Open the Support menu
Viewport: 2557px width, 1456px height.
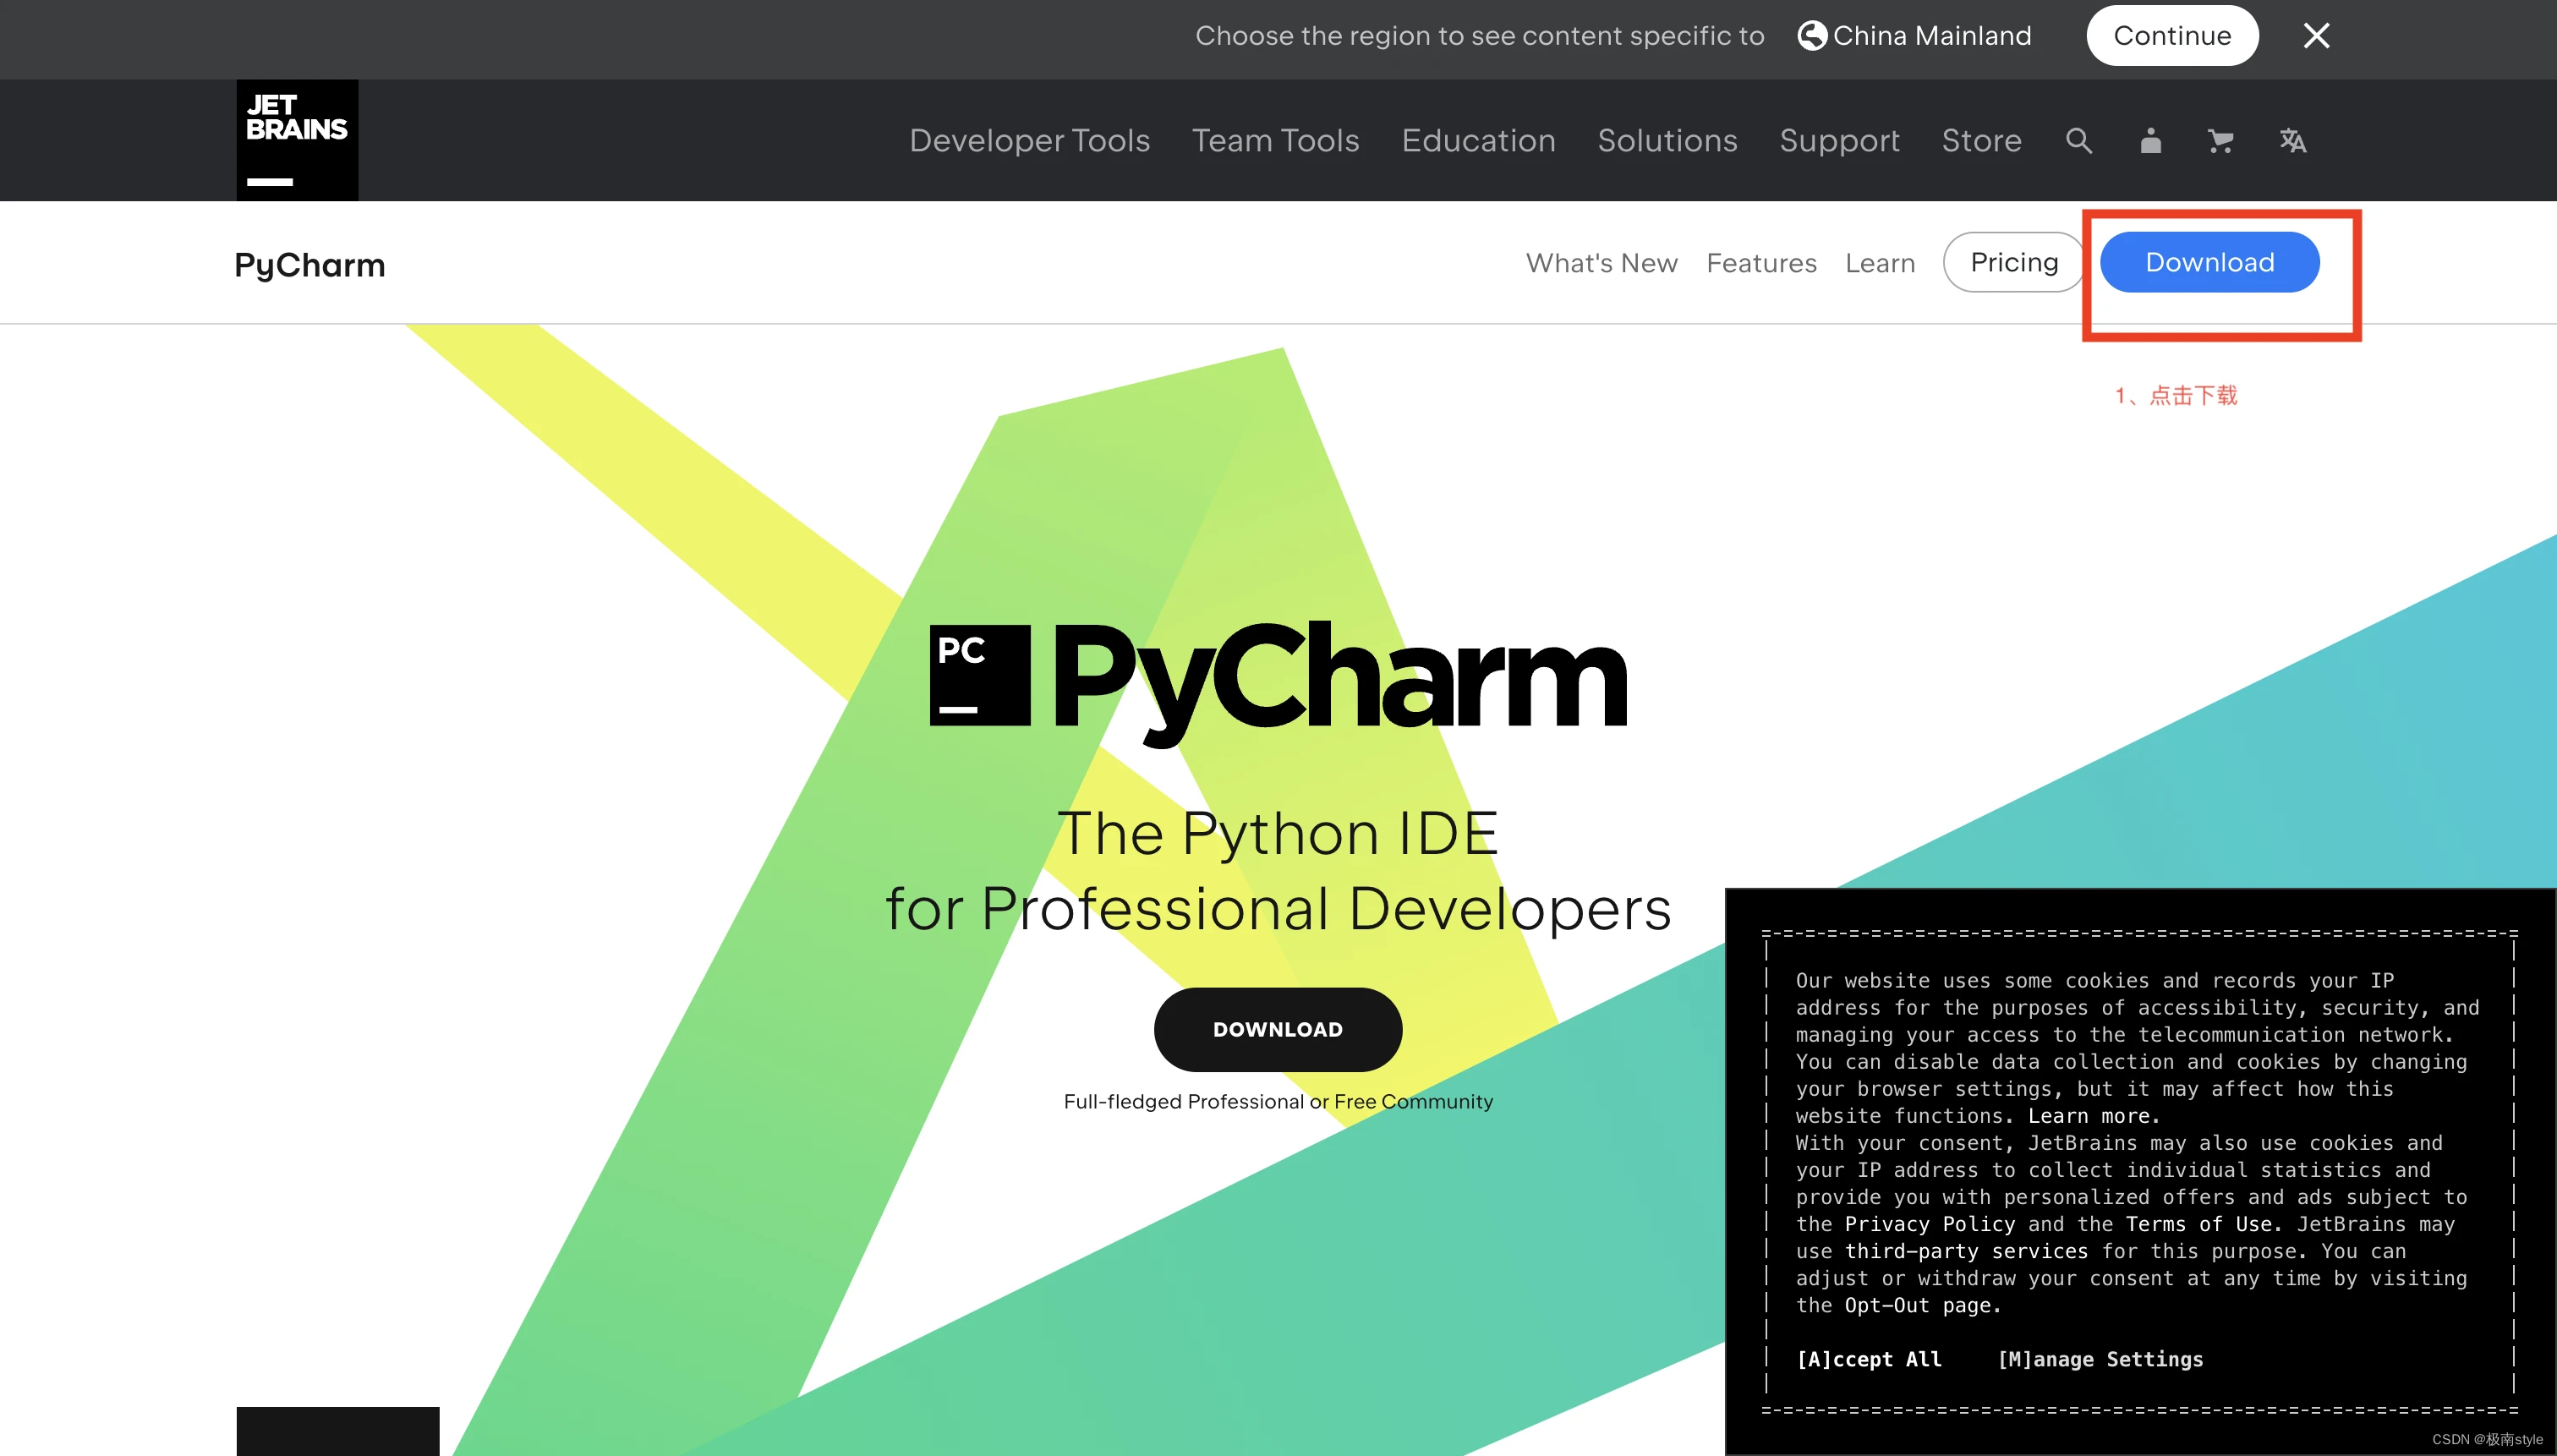[x=1839, y=141]
